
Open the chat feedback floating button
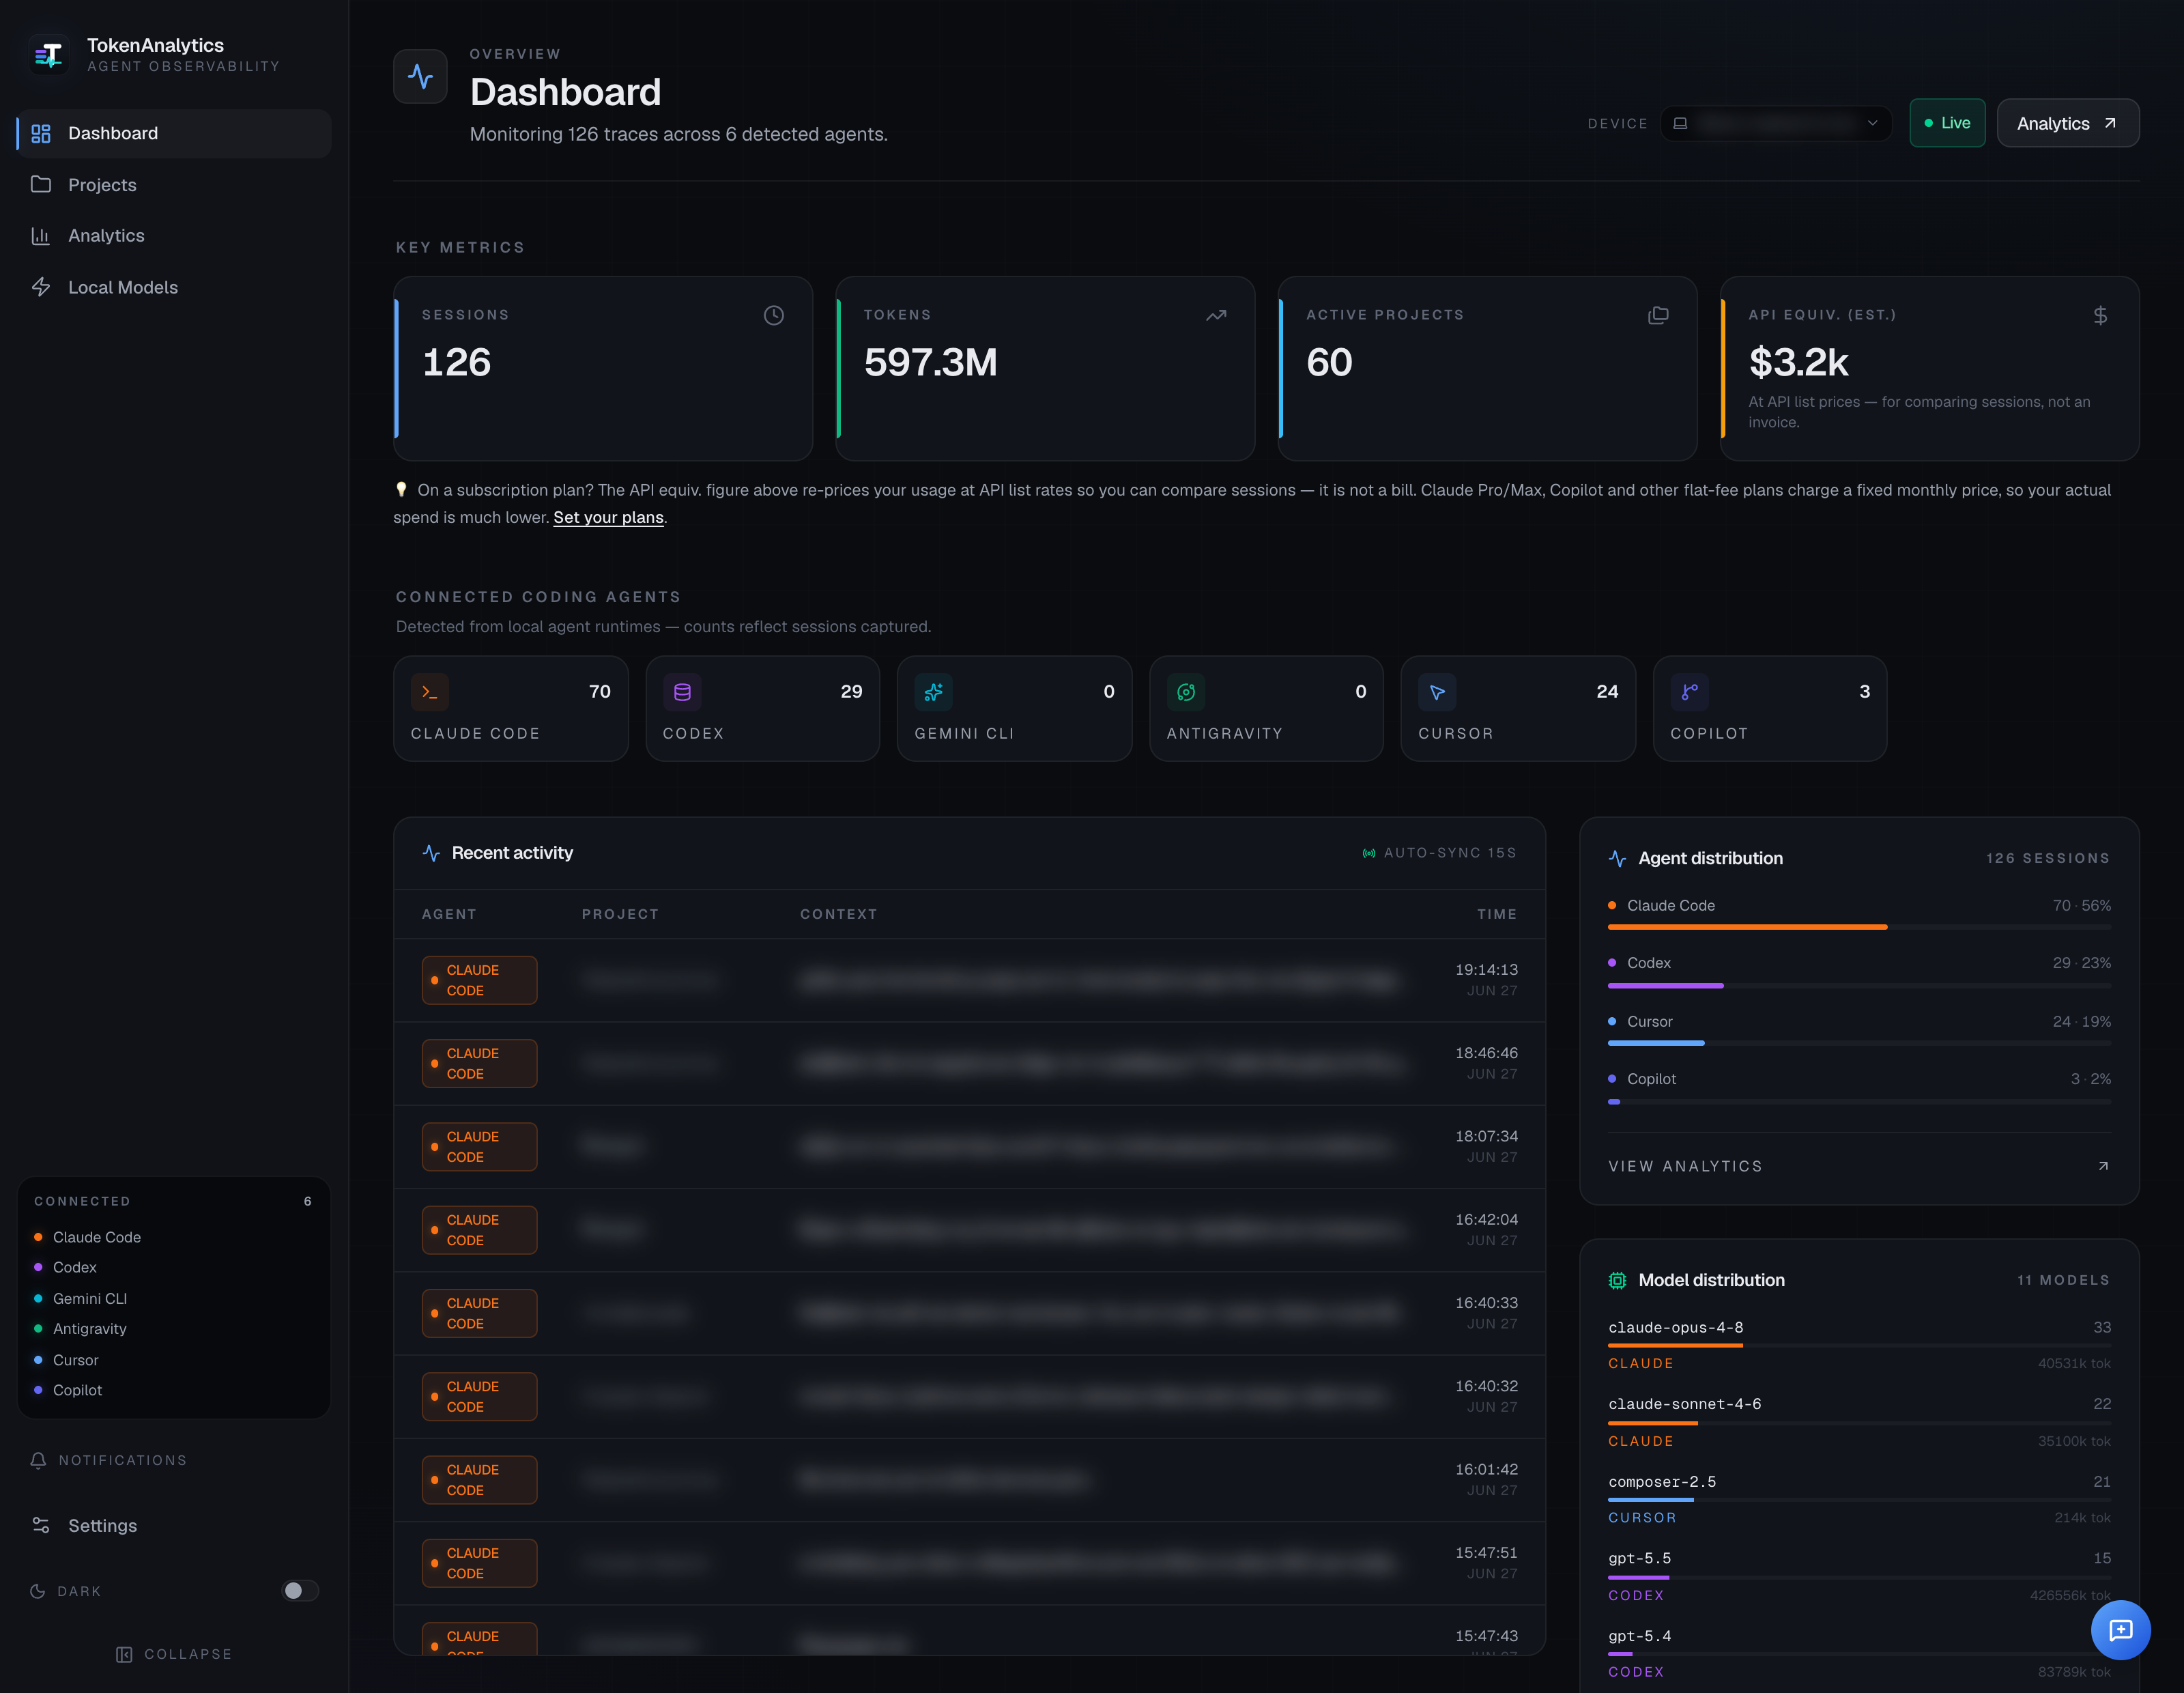click(2120, 1630)
